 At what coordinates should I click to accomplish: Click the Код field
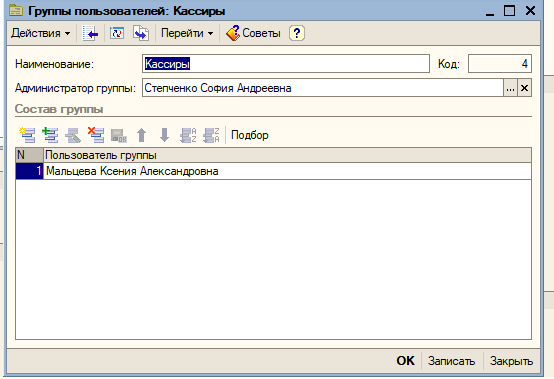click(x=500, y=64)
